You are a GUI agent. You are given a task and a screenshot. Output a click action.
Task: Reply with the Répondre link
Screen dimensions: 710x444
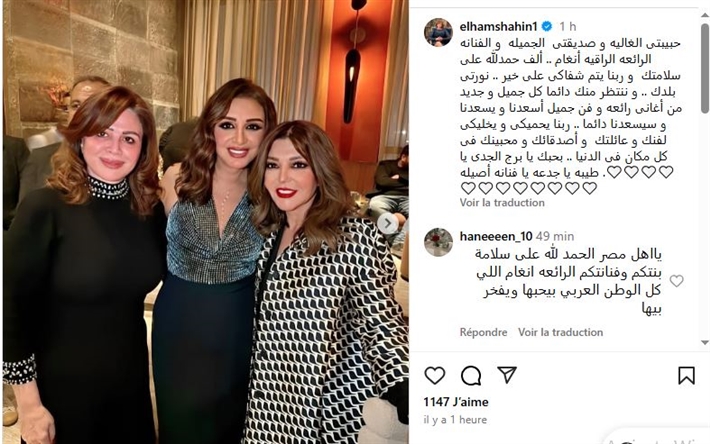[x=483, y=332]
